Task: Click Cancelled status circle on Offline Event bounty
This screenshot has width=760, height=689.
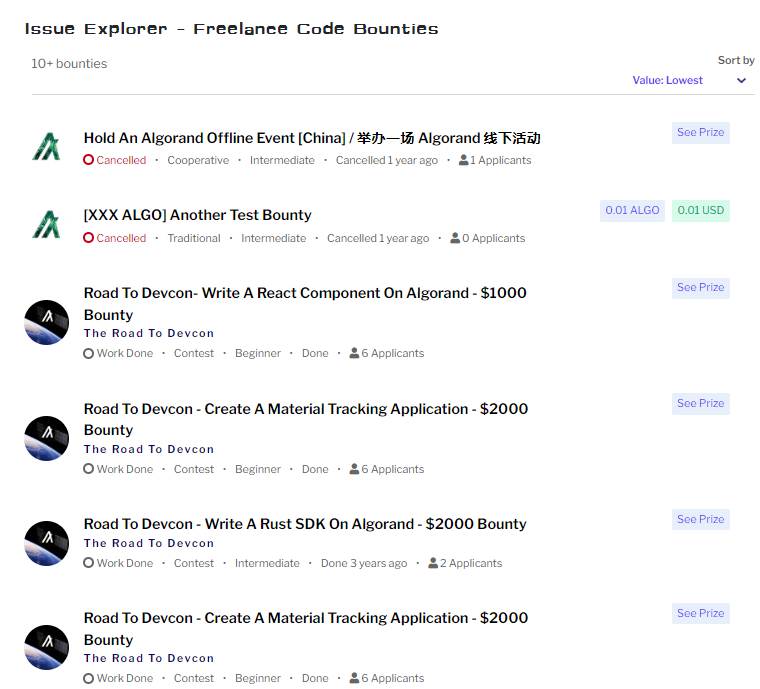Action: pyautogui.click(x=89, y=160)
